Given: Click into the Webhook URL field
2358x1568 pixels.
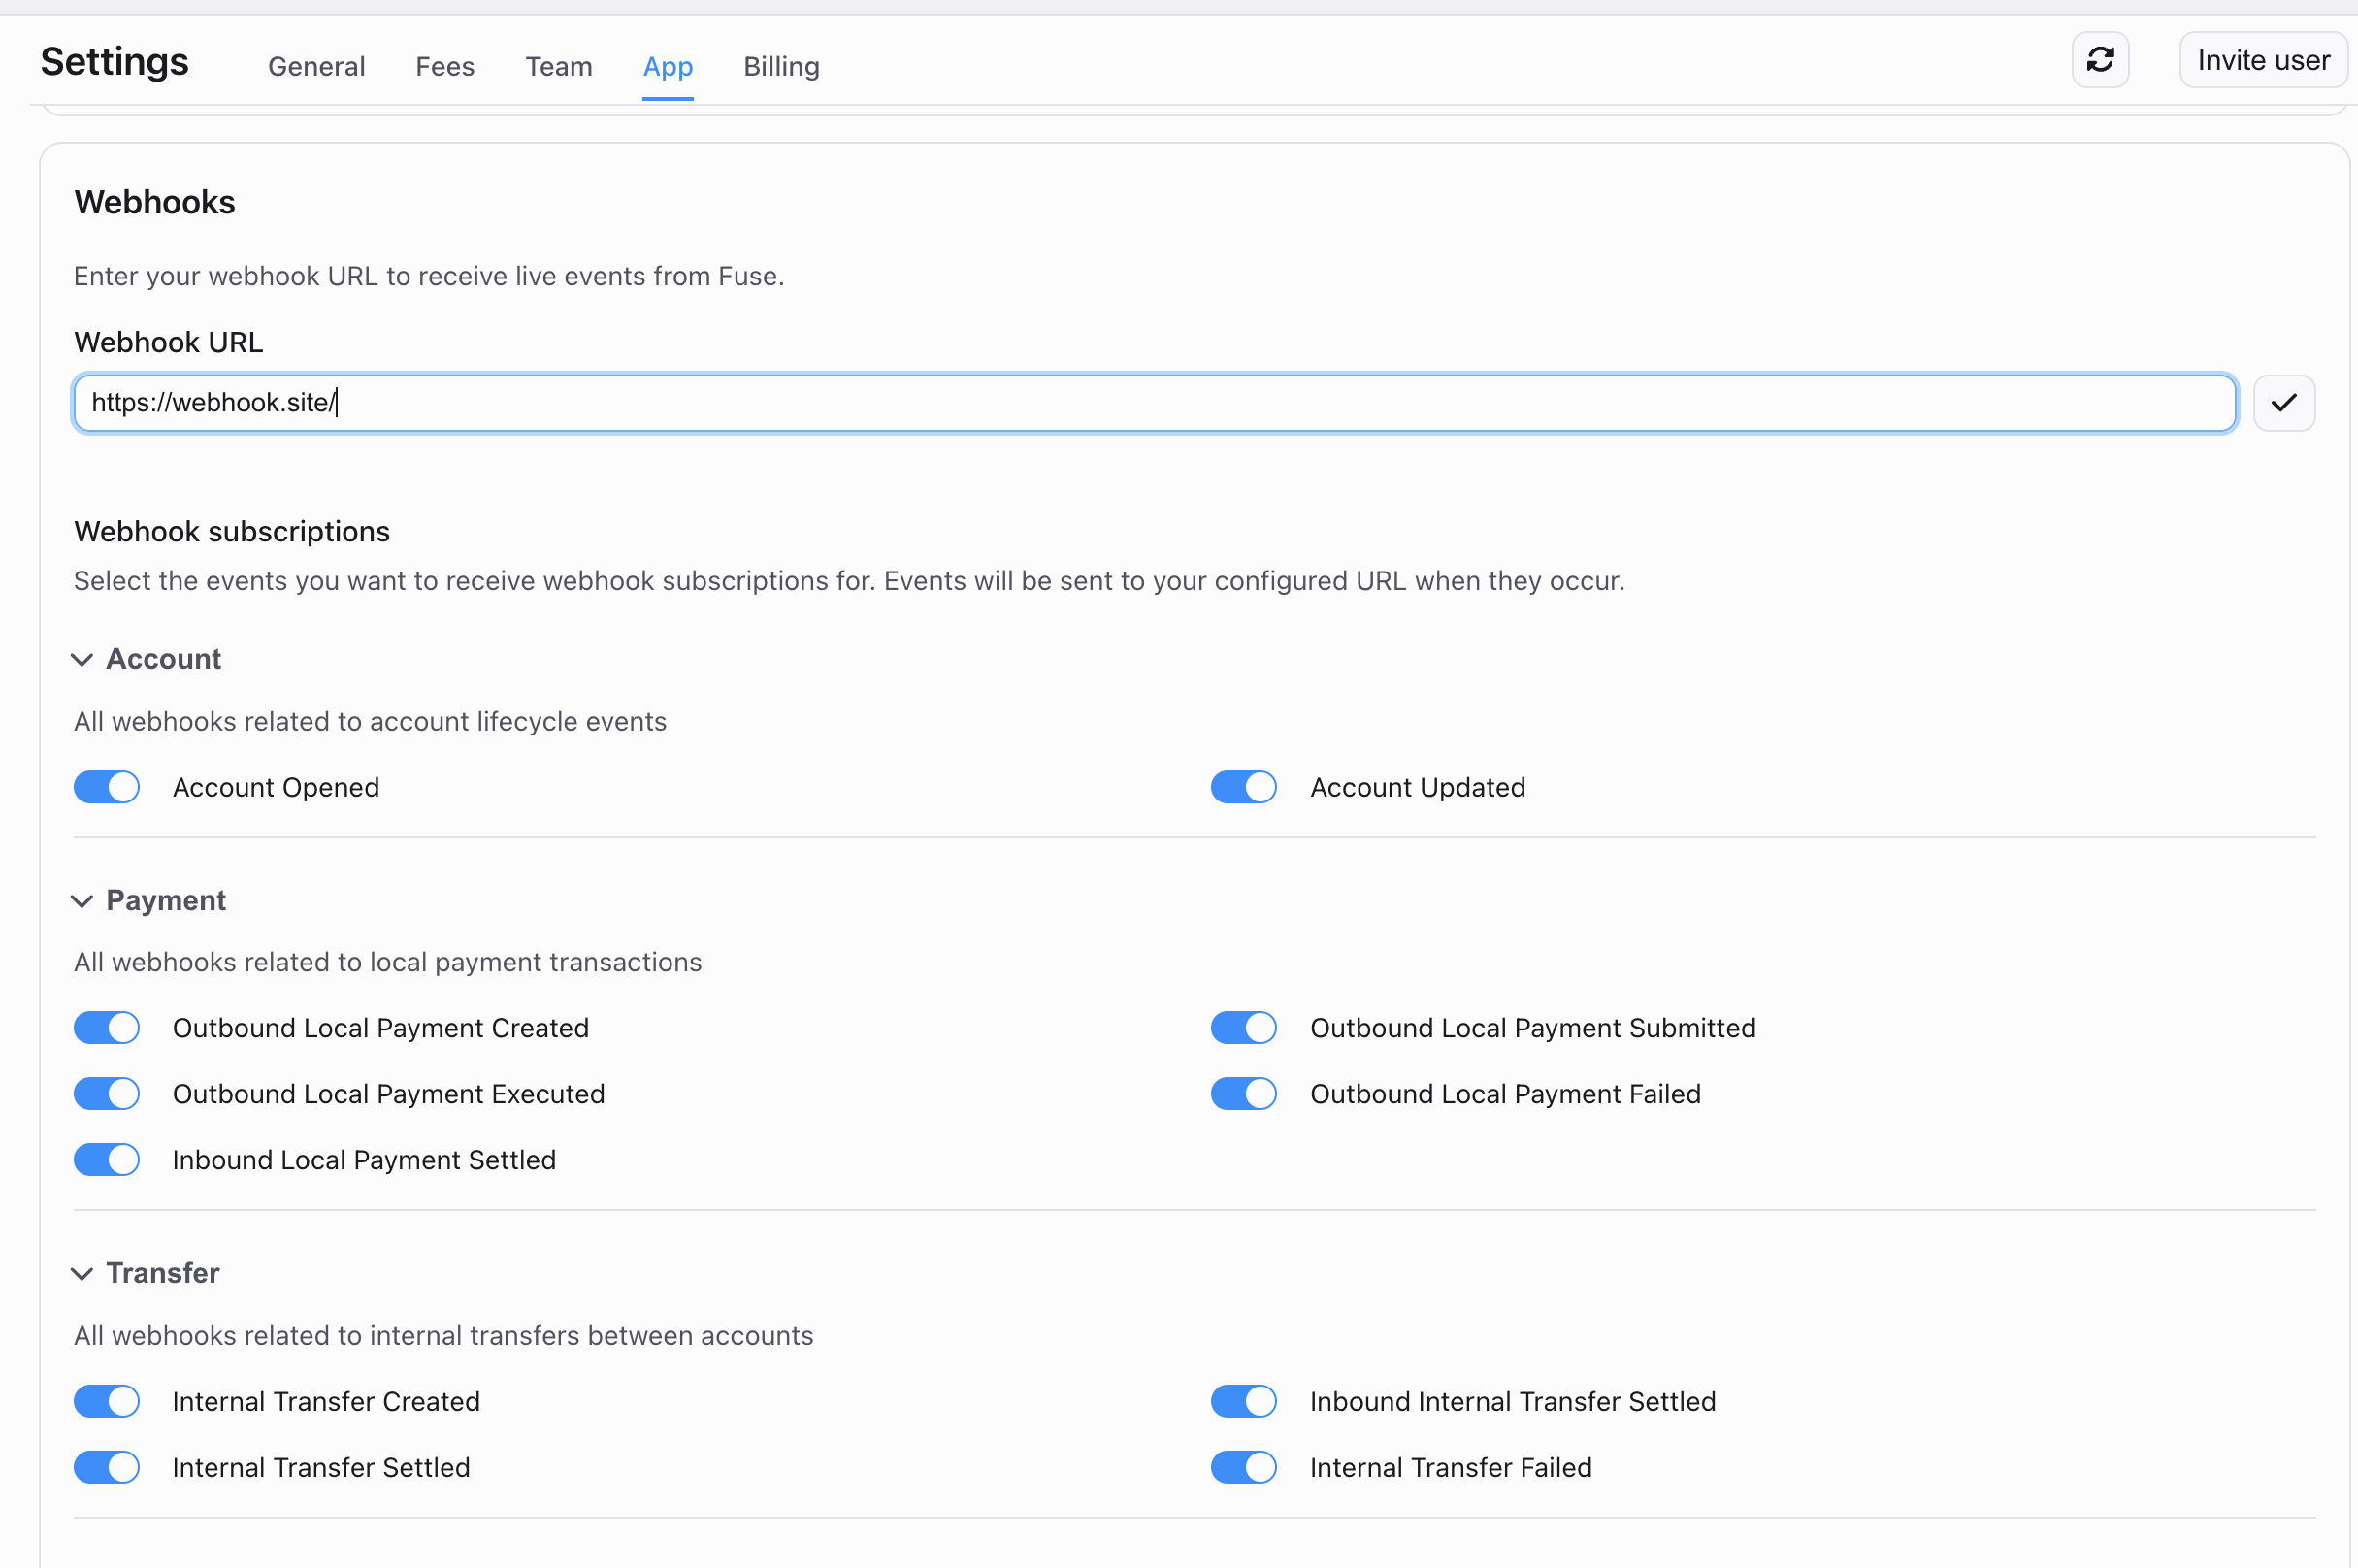Looking at the screenshot, I should (1154, 403).
